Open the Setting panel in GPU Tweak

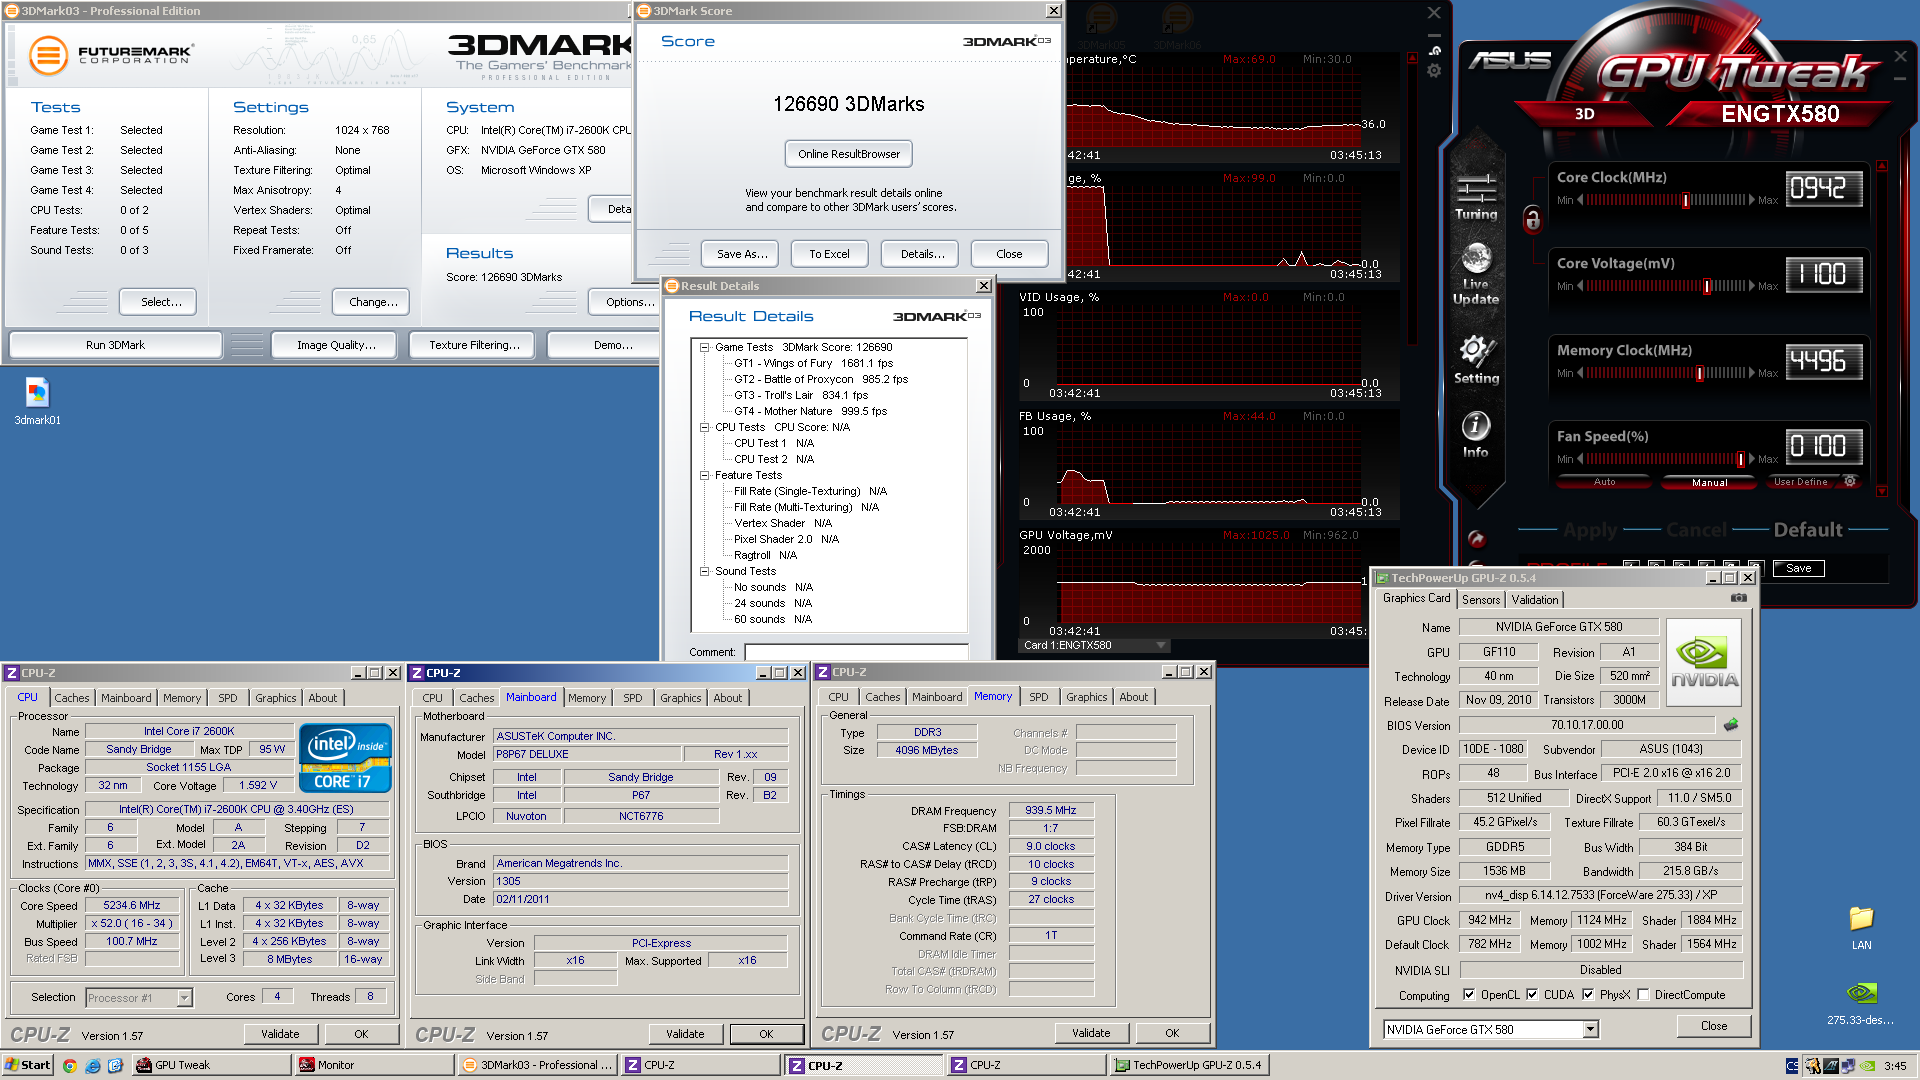tap(1476, 360)
